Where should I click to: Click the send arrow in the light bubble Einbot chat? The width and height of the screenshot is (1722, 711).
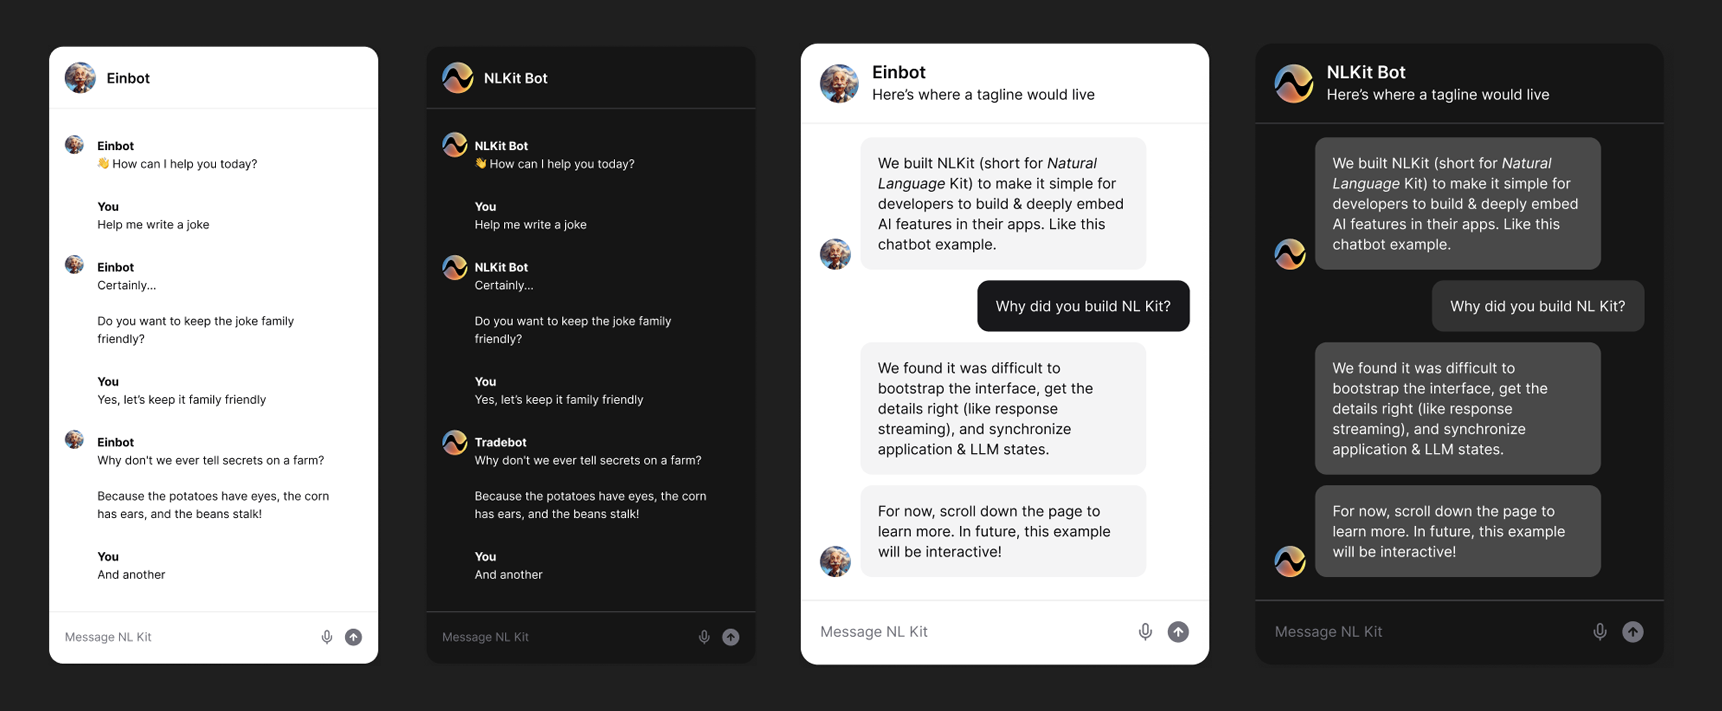click(1179, 631)
